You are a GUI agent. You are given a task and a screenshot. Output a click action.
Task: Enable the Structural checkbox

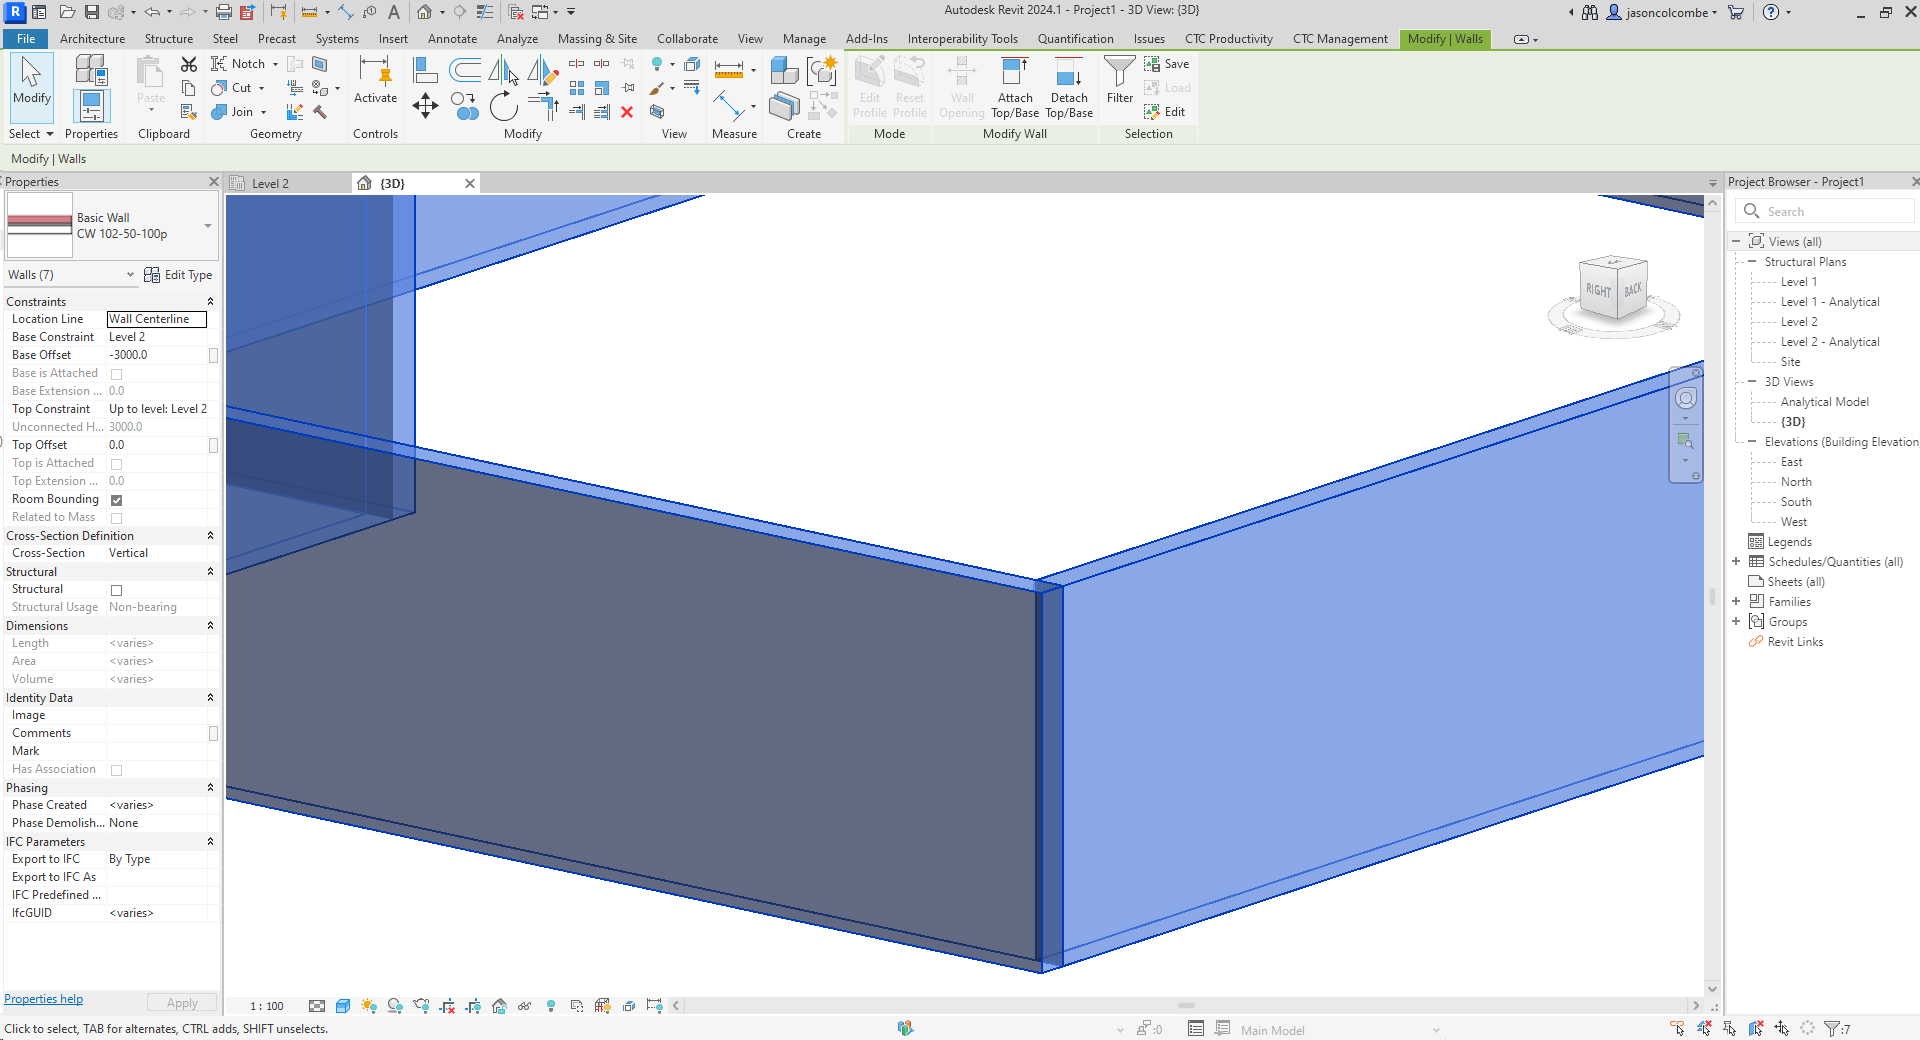tap(116, 590)
